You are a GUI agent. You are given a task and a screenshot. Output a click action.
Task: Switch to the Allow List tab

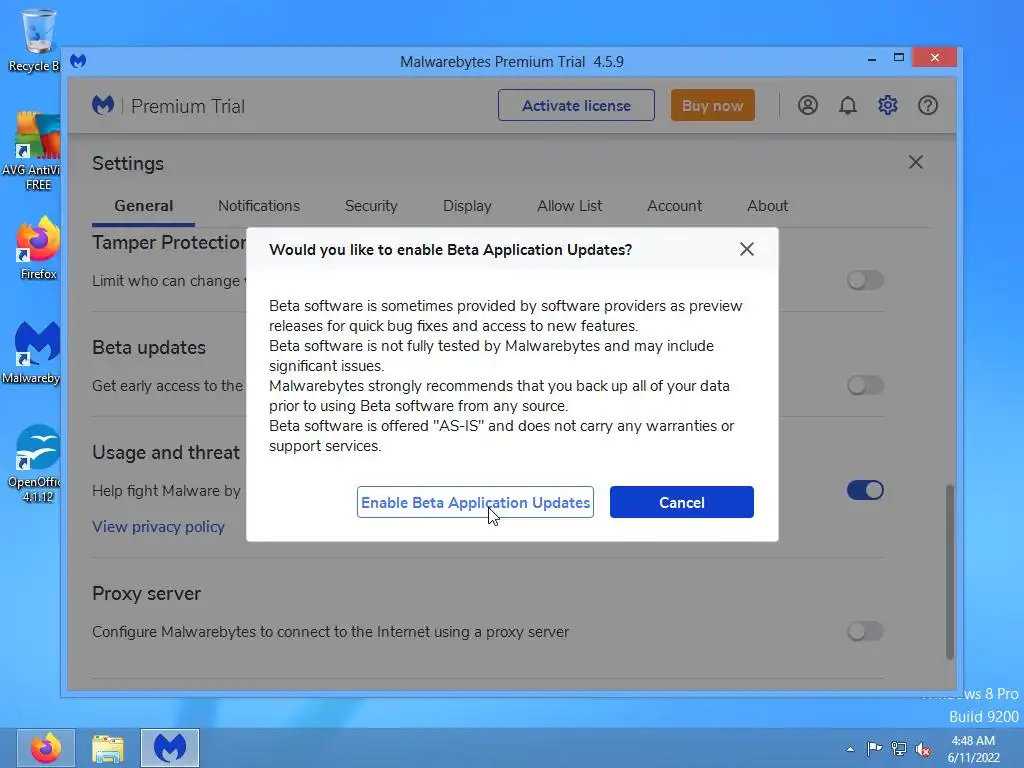569,206
